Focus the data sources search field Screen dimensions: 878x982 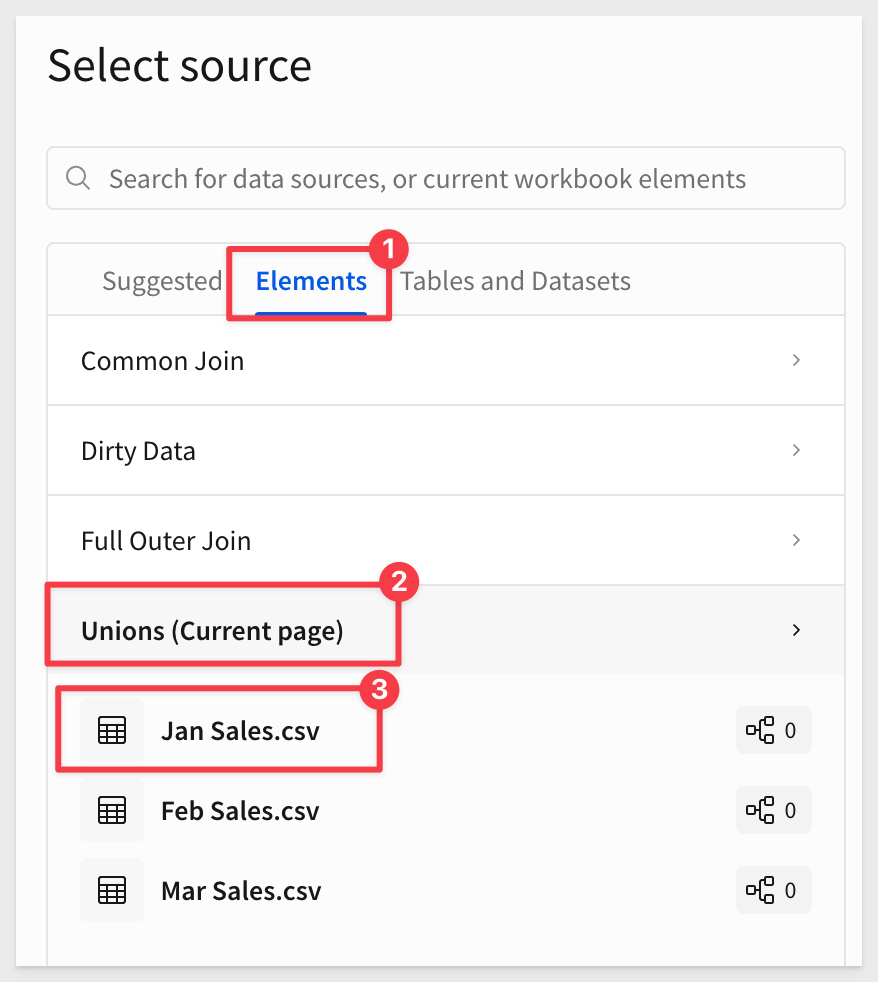(446, 178)
